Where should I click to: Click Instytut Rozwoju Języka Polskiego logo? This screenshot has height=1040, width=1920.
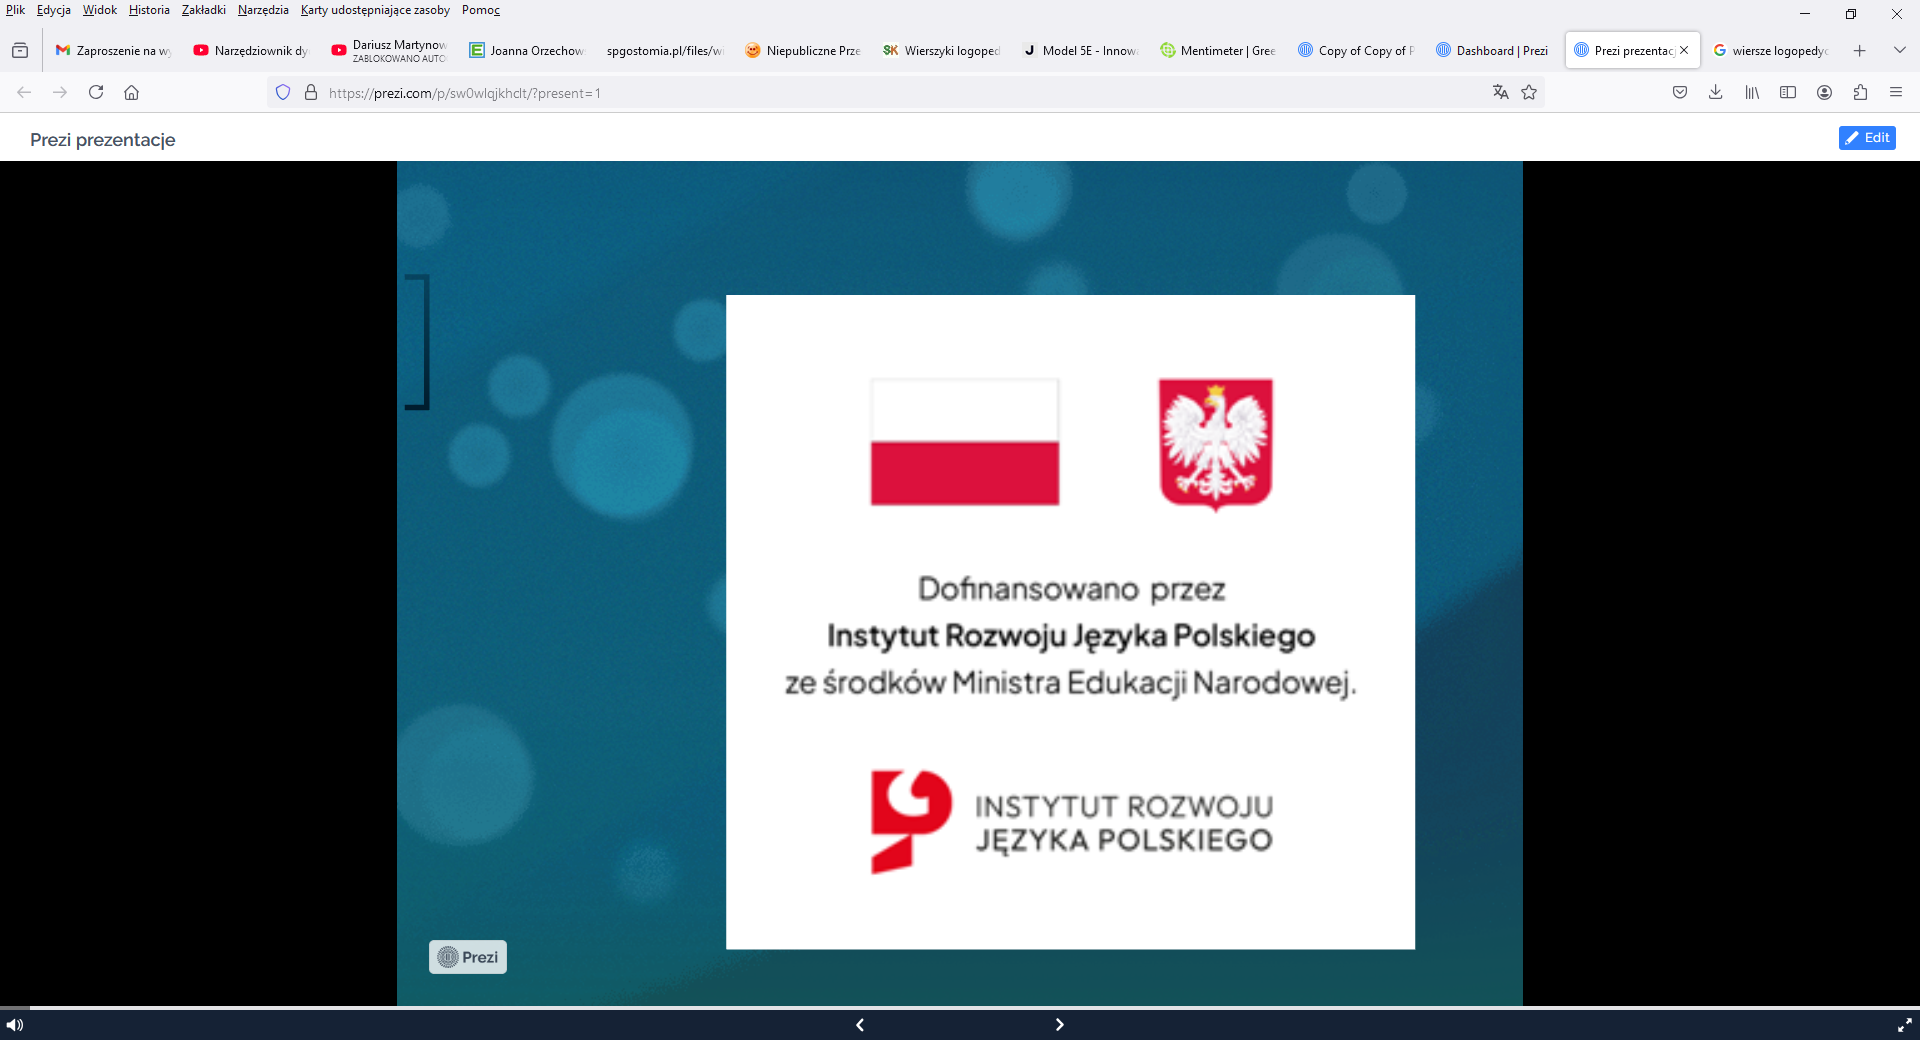point(1072,822)
